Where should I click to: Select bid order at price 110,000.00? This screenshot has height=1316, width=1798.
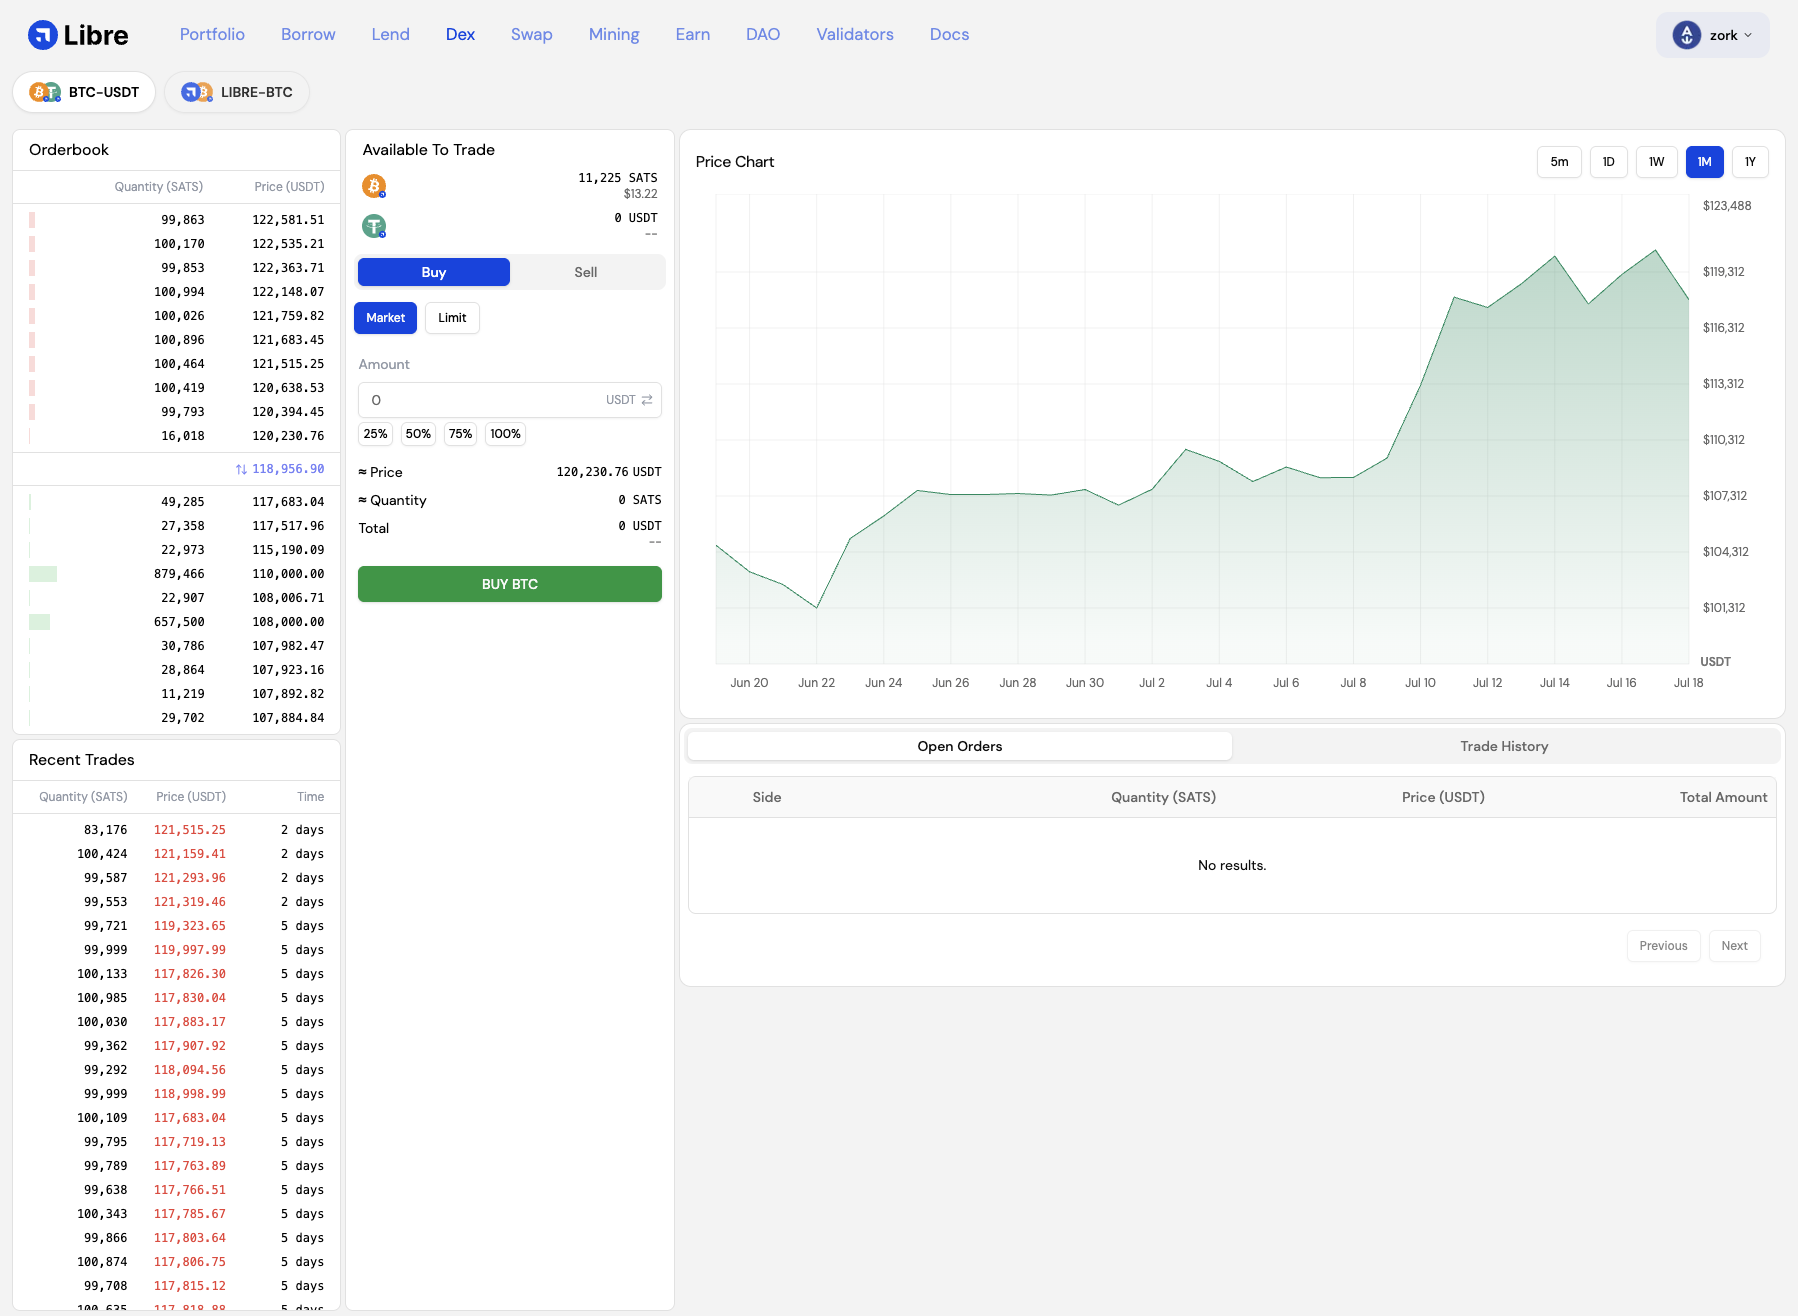click(177, 574)
